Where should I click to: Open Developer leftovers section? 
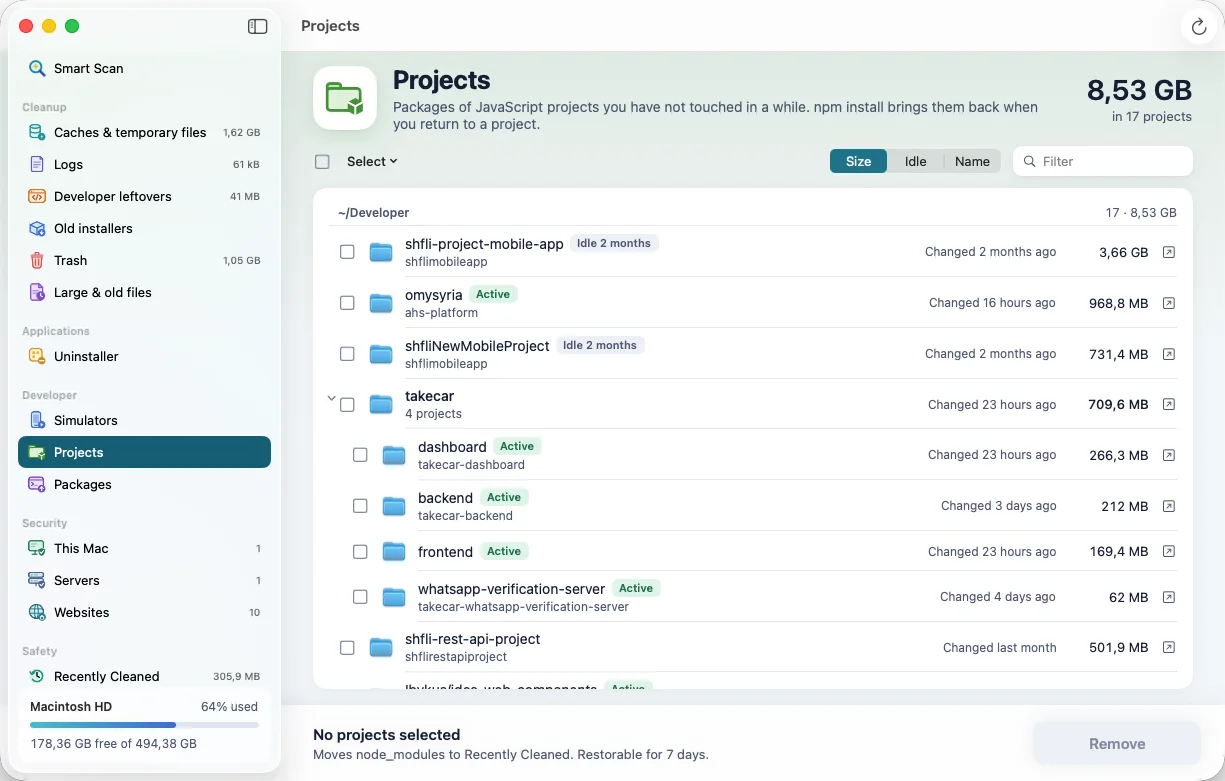(144, 196)
